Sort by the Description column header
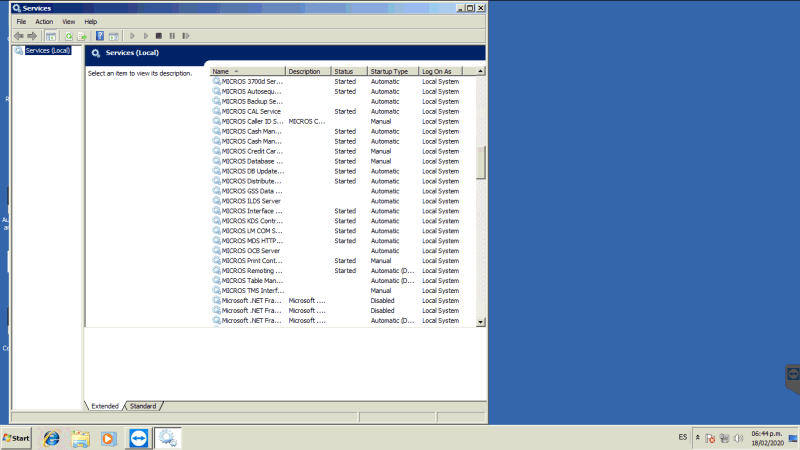 point(308,71)
